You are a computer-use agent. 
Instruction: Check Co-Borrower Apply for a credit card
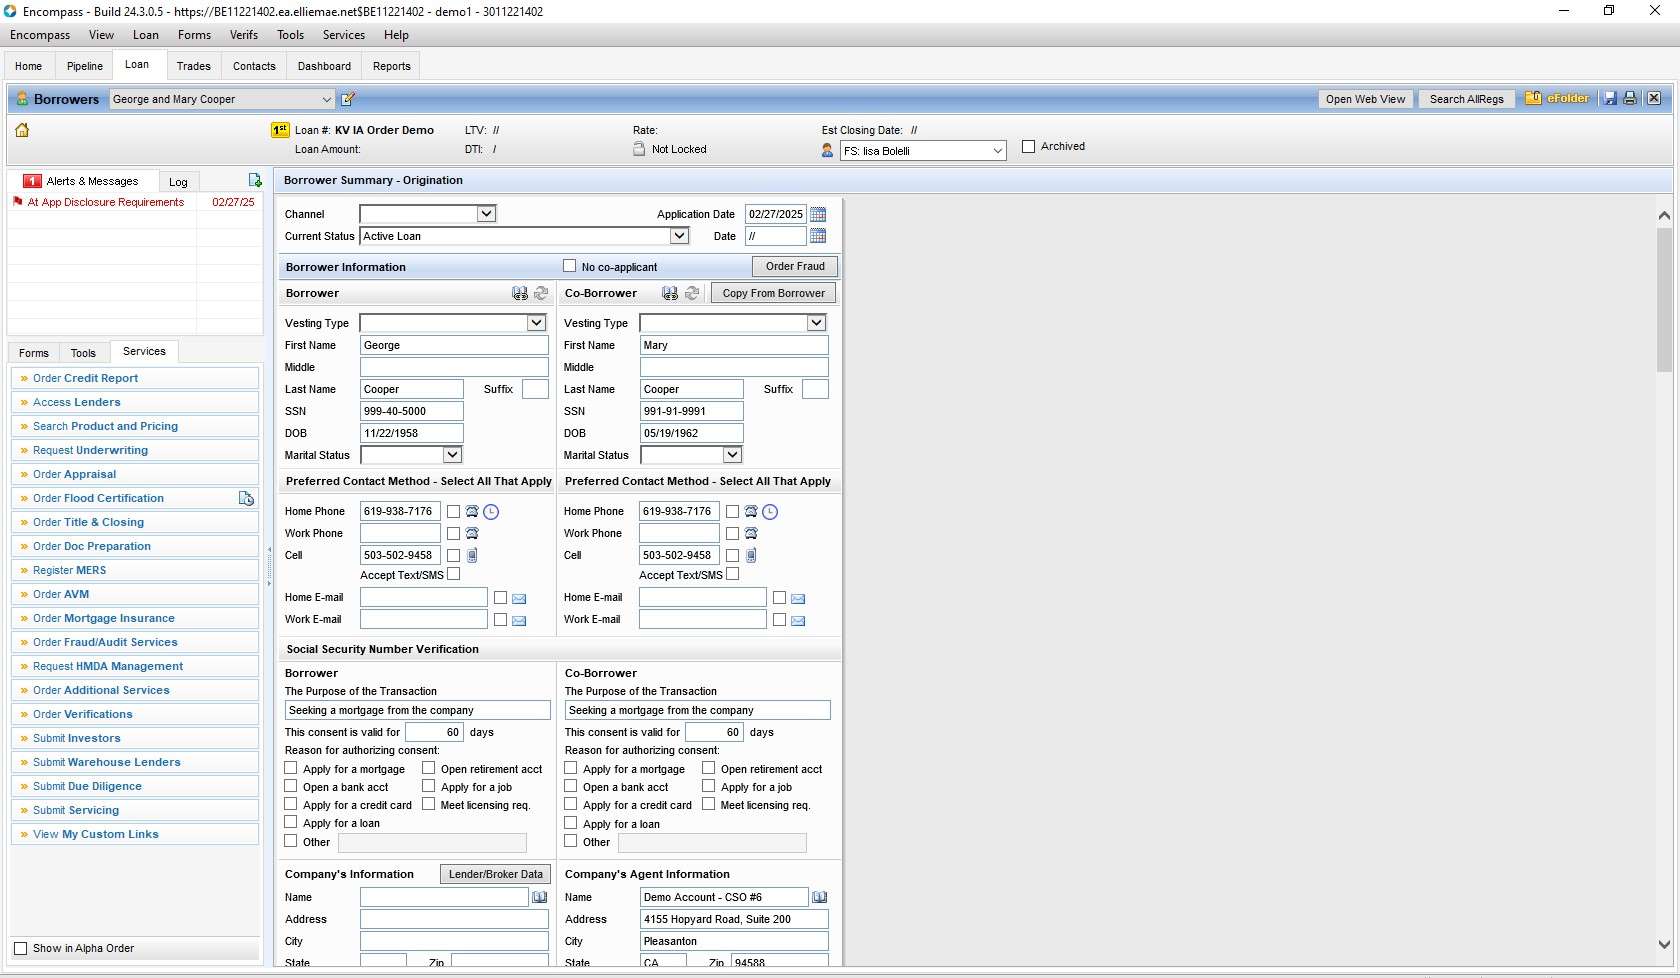[571, 804]
